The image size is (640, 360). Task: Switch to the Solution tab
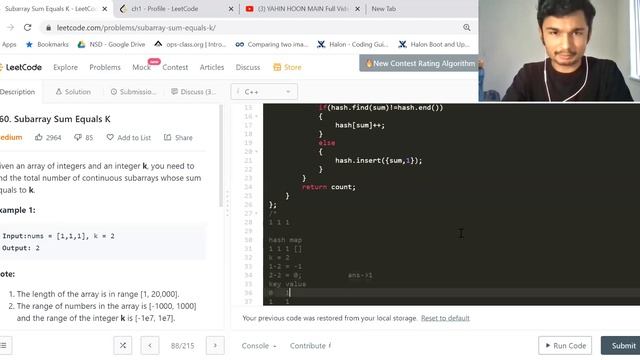pyautogui.click(x=73, y=92)
